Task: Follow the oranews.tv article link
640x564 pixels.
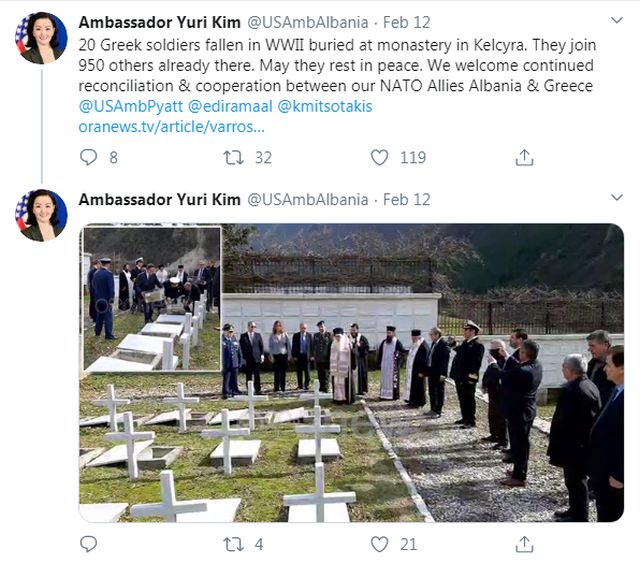Action: coord(171,127)
